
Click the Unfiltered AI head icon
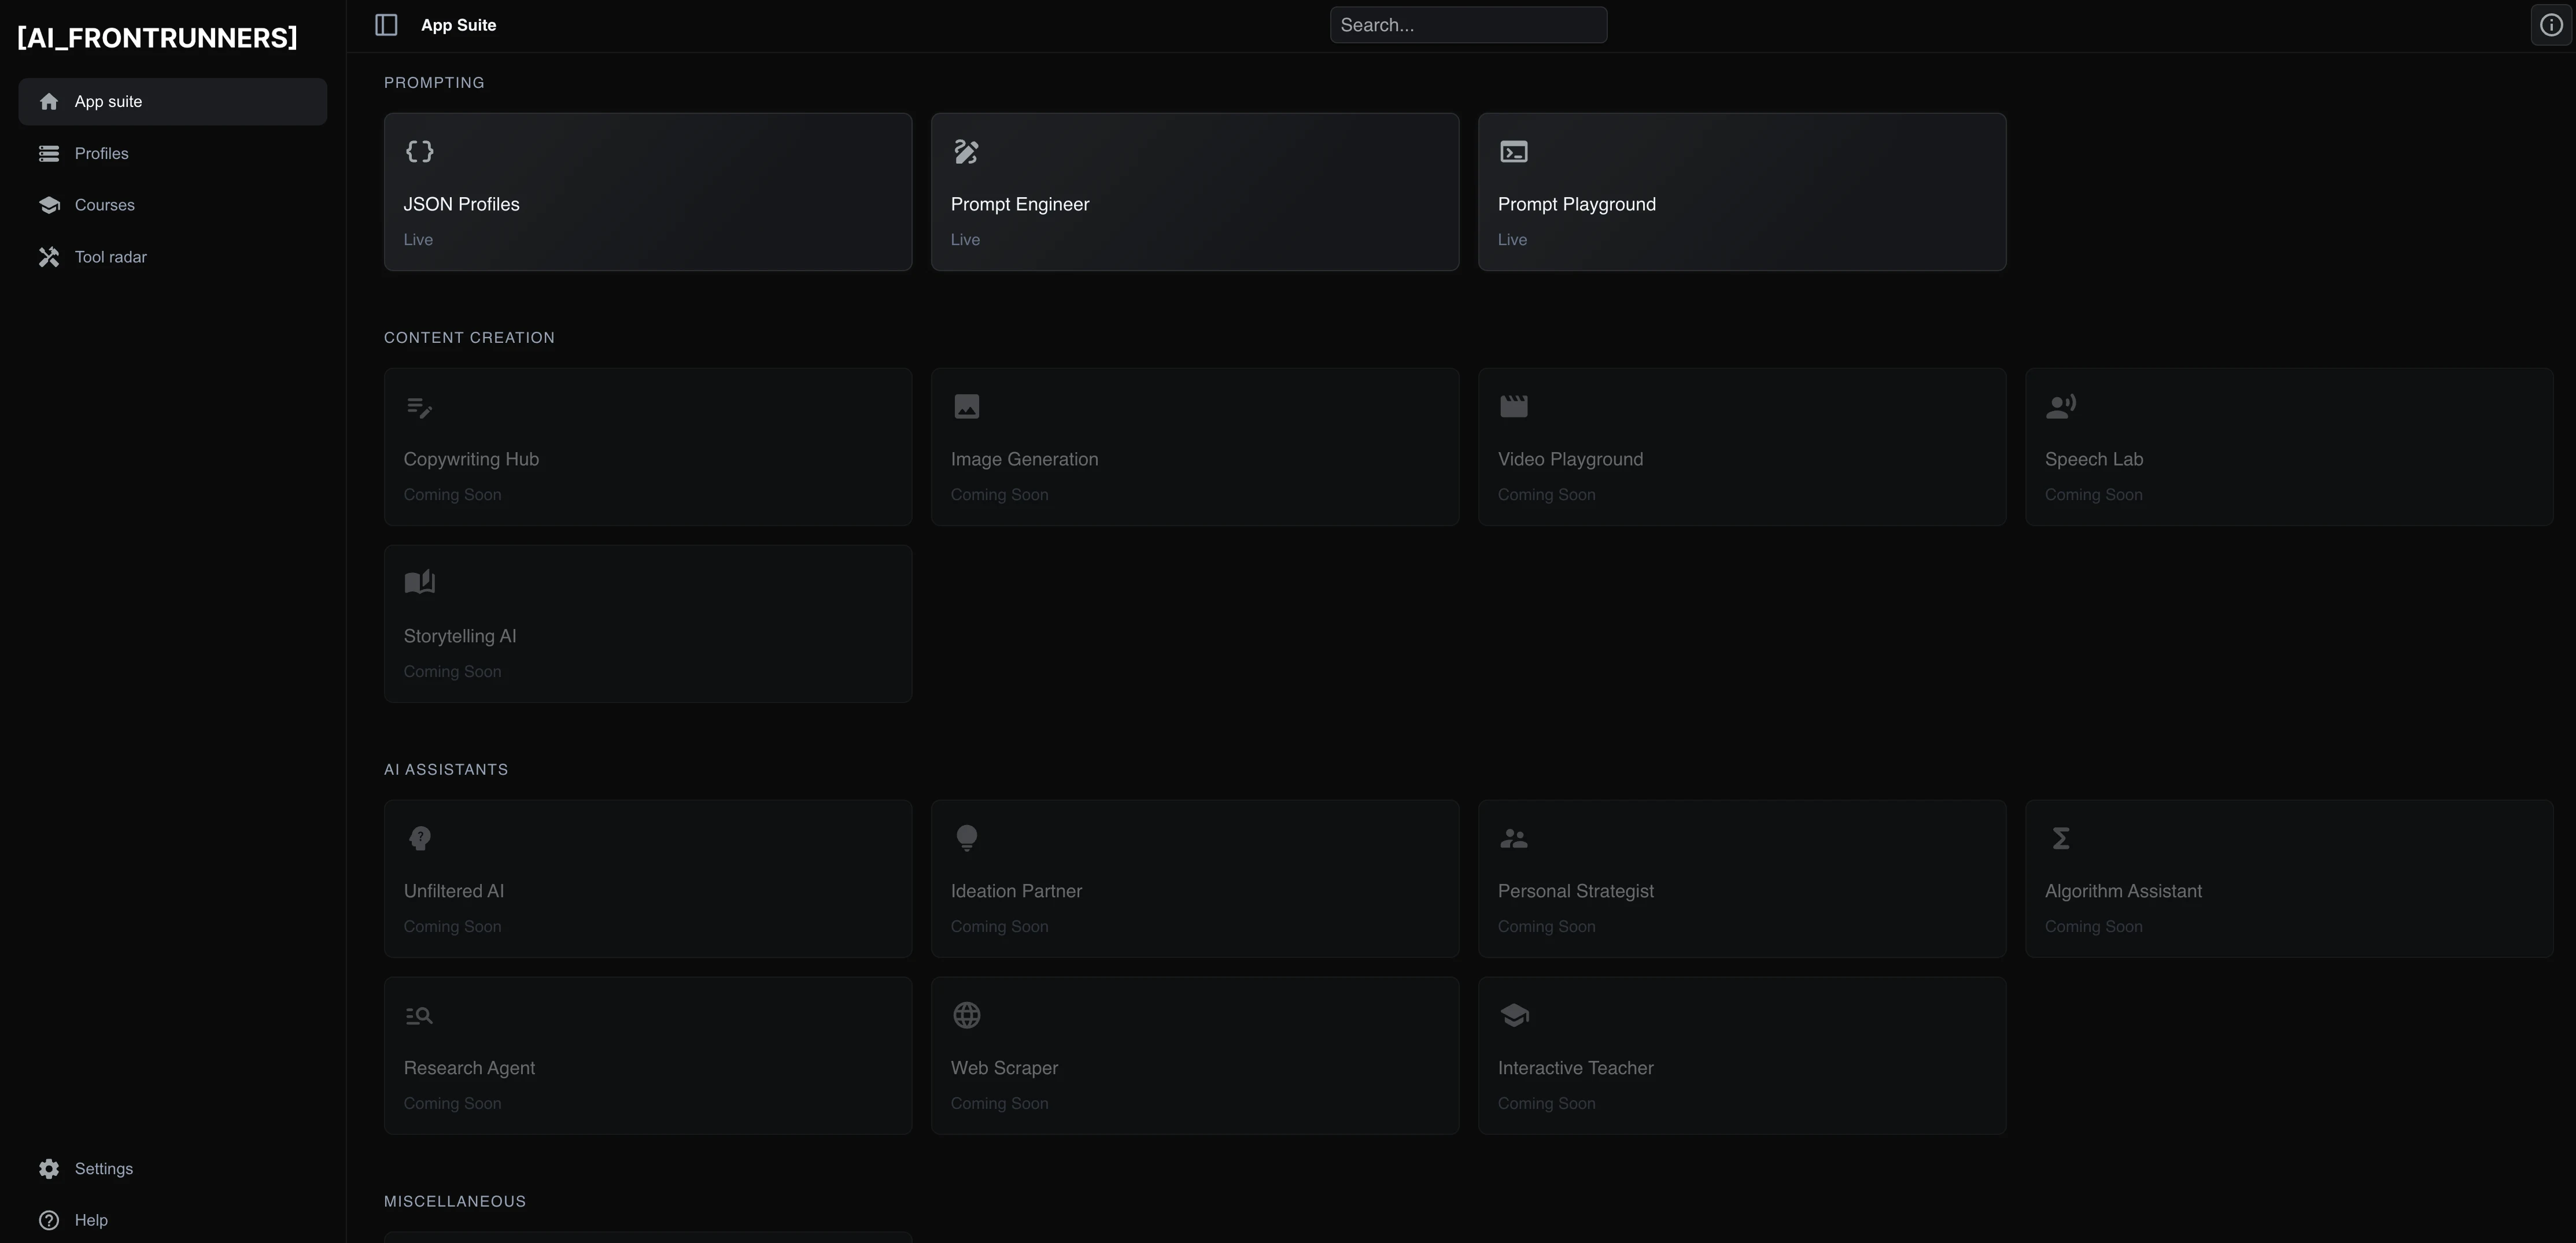(x=420, y=838)
